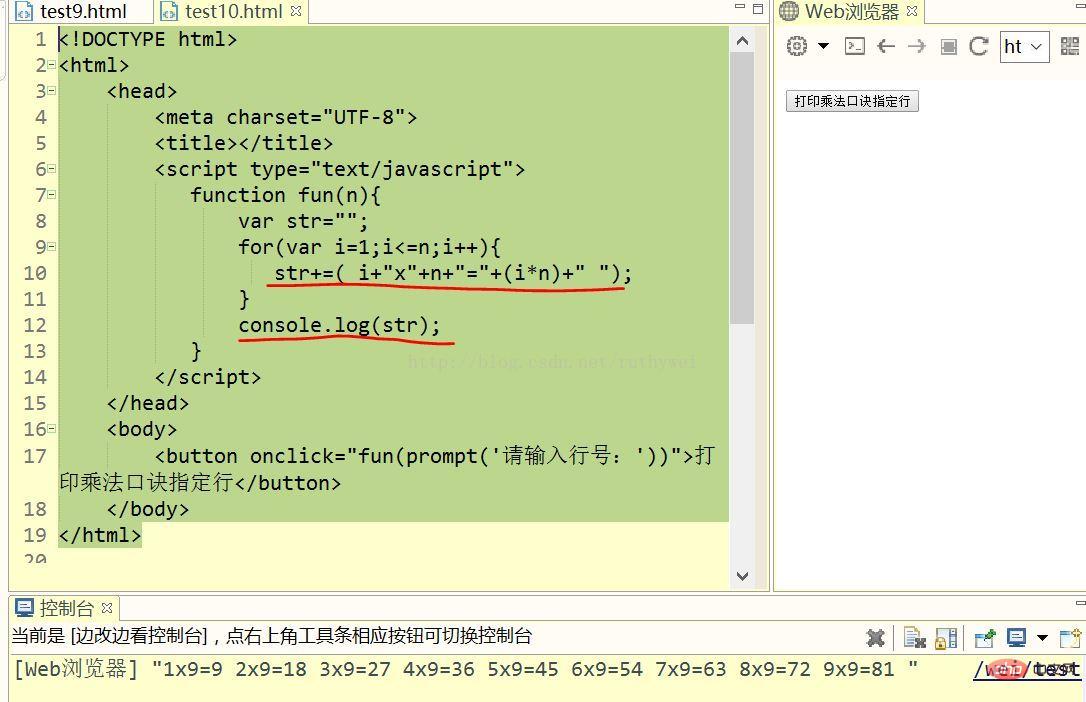
Task: Toggle the fold marker on line 7 function
Action: (x=51, y=195)
